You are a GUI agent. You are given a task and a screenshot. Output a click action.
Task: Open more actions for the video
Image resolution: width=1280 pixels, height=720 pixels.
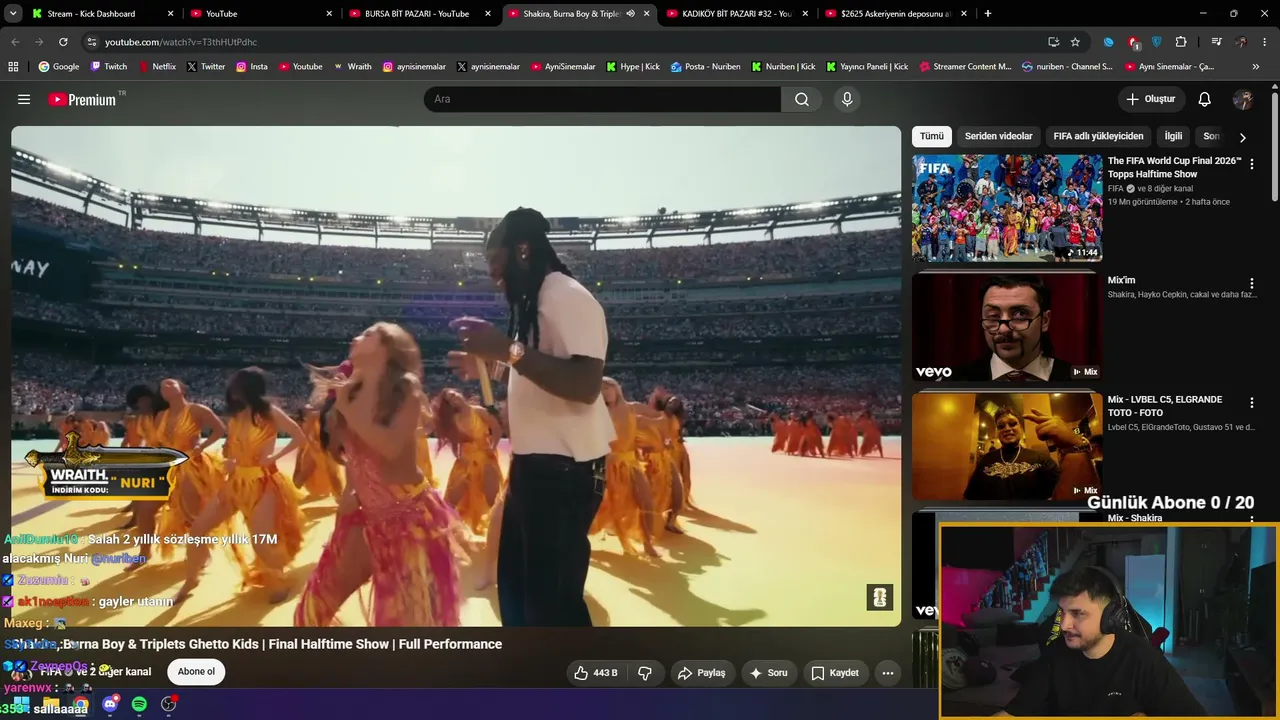(x=887, y=673)
